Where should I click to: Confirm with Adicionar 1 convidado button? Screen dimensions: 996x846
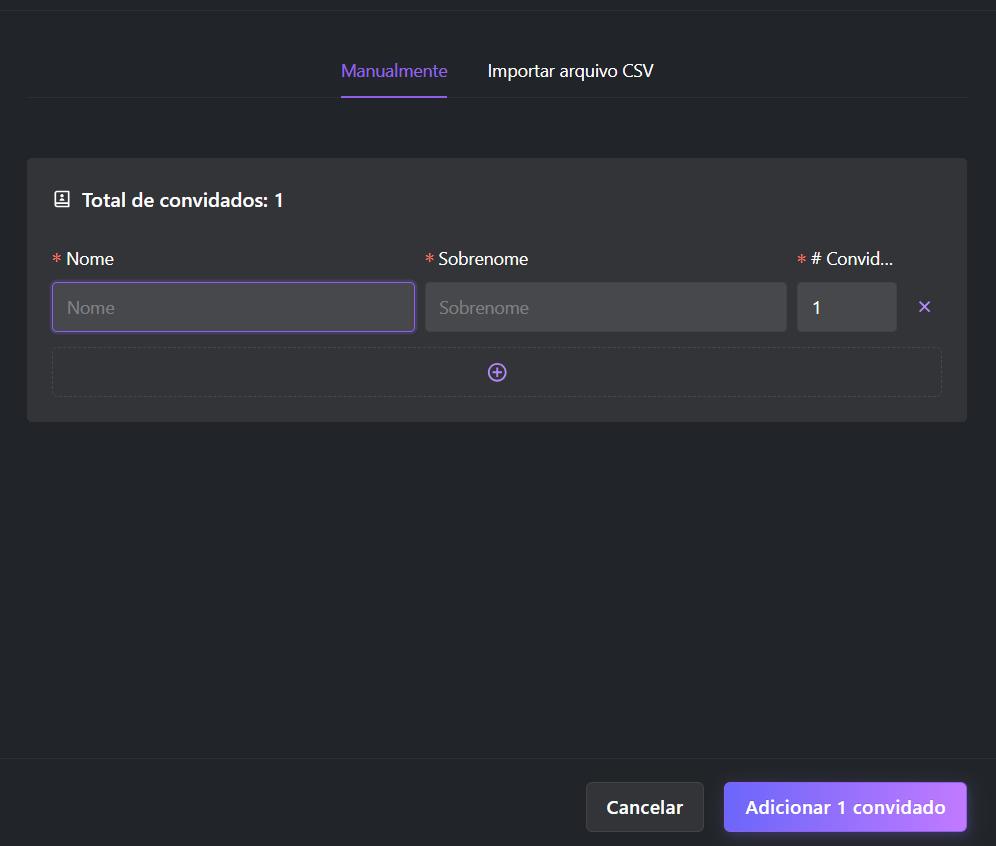point(845,807)
